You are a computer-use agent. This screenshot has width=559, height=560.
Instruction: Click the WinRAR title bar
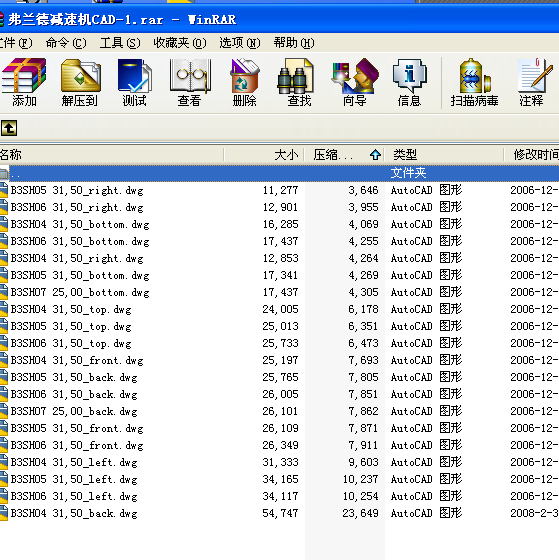(279, 19)
